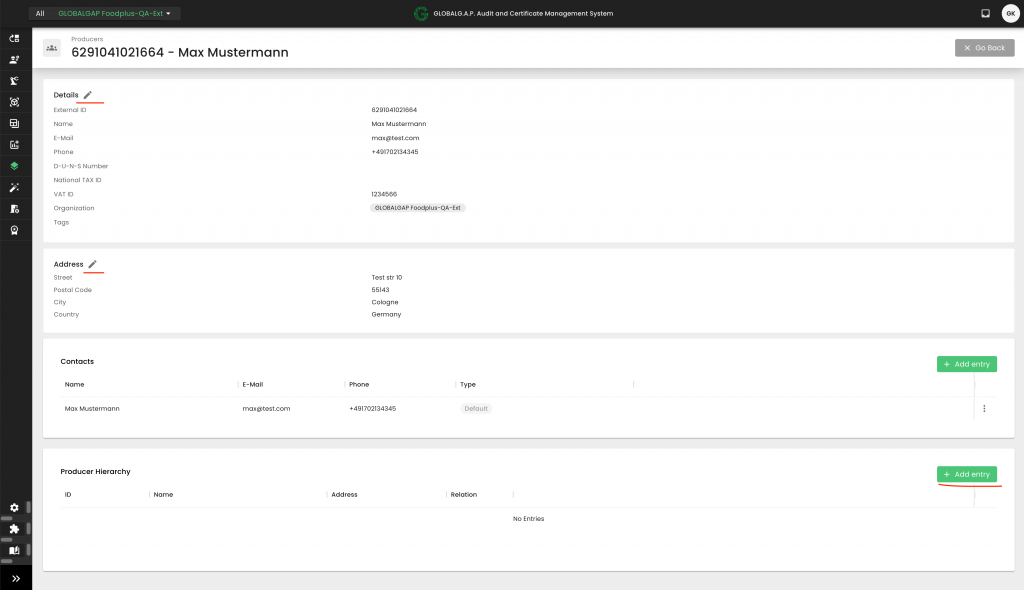
Task: Click the pencil icon beside Address
Action: click(x=92, y=264)
